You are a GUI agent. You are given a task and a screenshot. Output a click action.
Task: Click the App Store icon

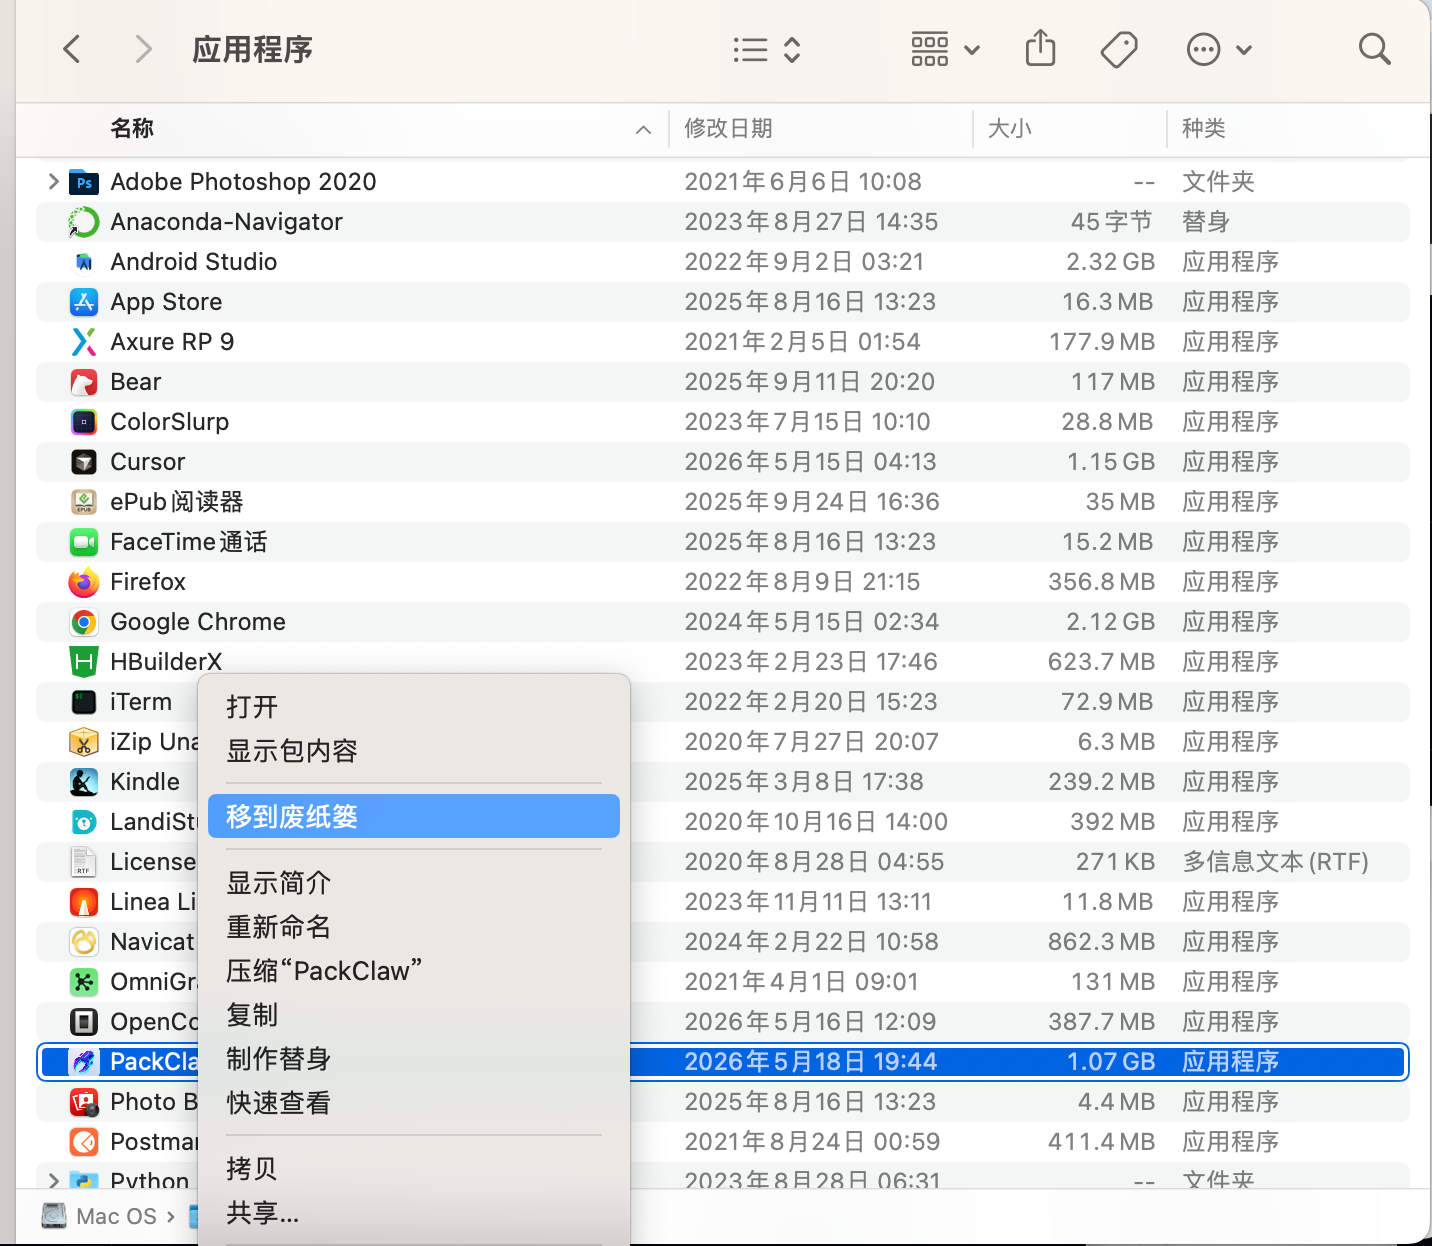84,302
